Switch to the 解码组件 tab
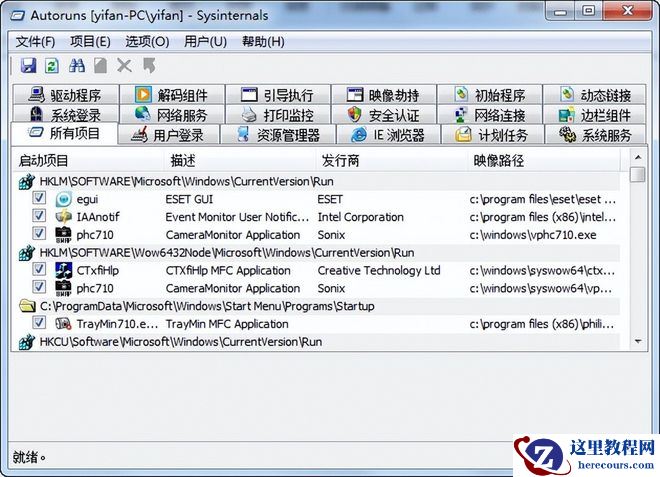The image size is (660, 477). tap(172, 95)
